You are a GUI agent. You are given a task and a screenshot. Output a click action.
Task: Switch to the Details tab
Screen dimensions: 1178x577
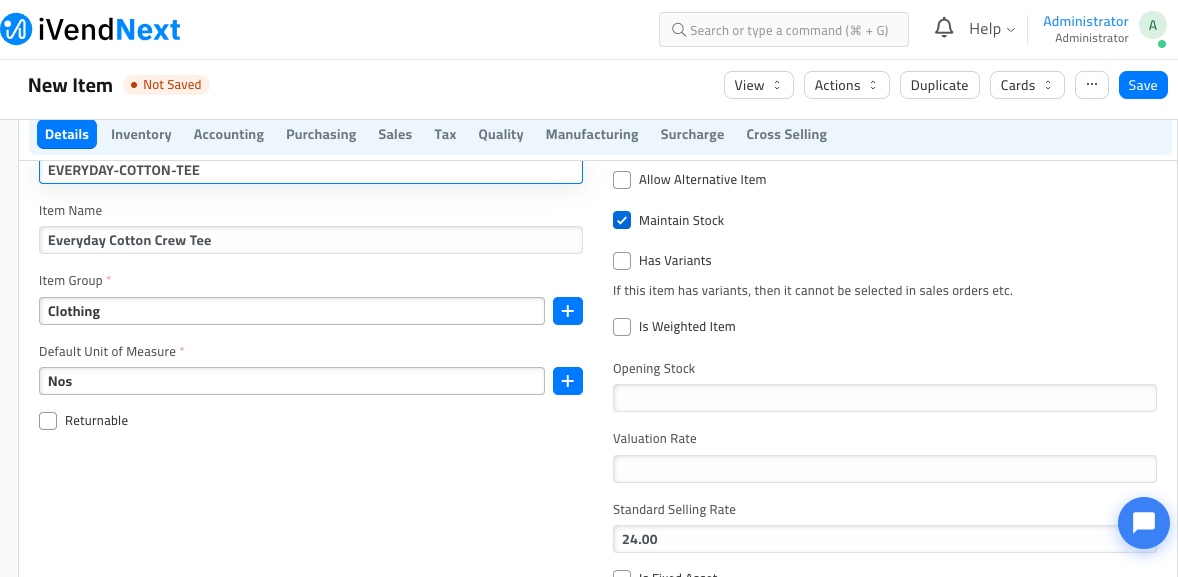[x=67, y=134]
